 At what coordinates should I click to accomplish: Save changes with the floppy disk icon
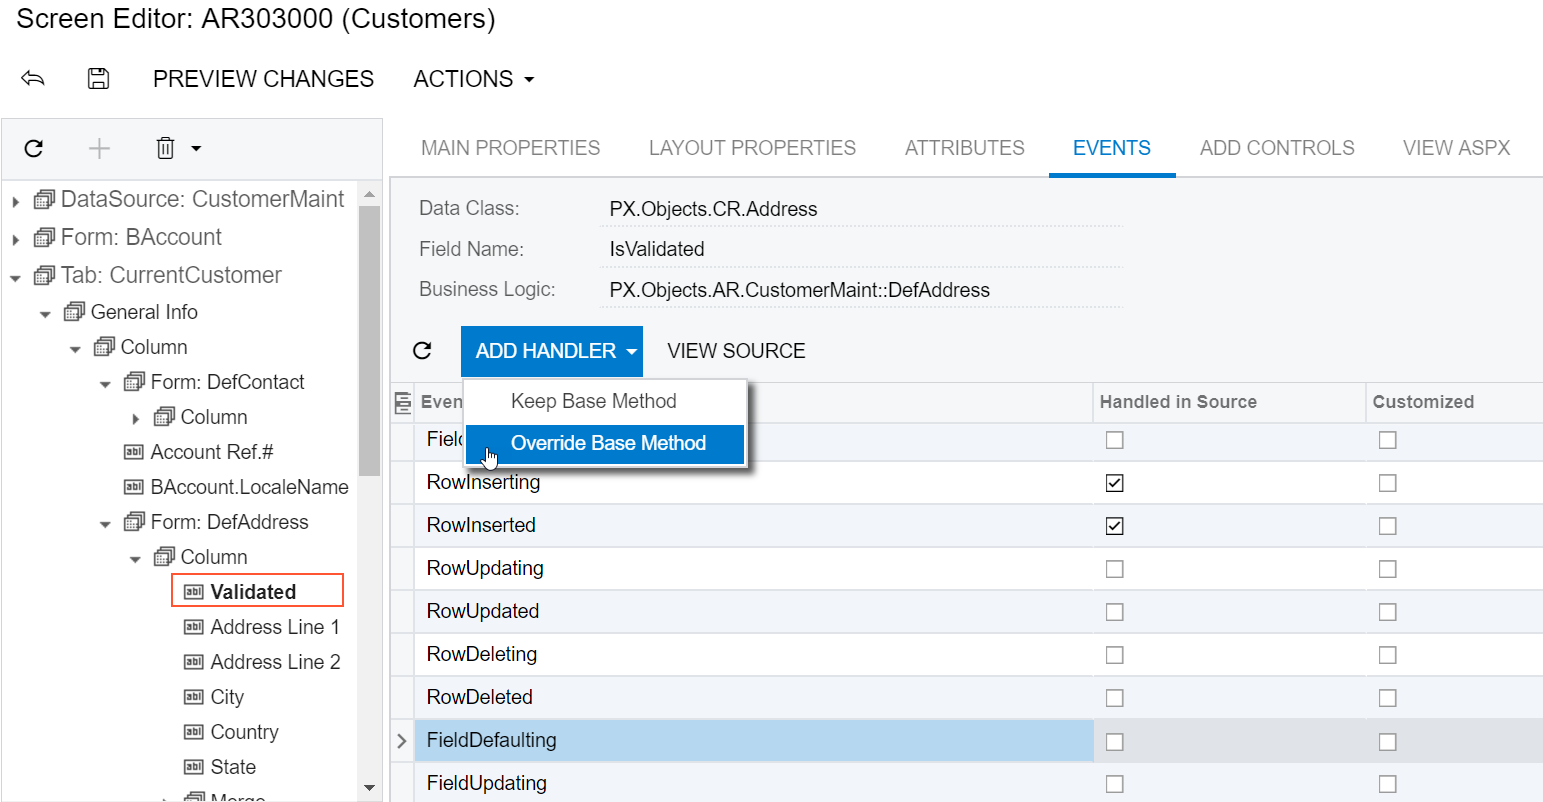98,79
